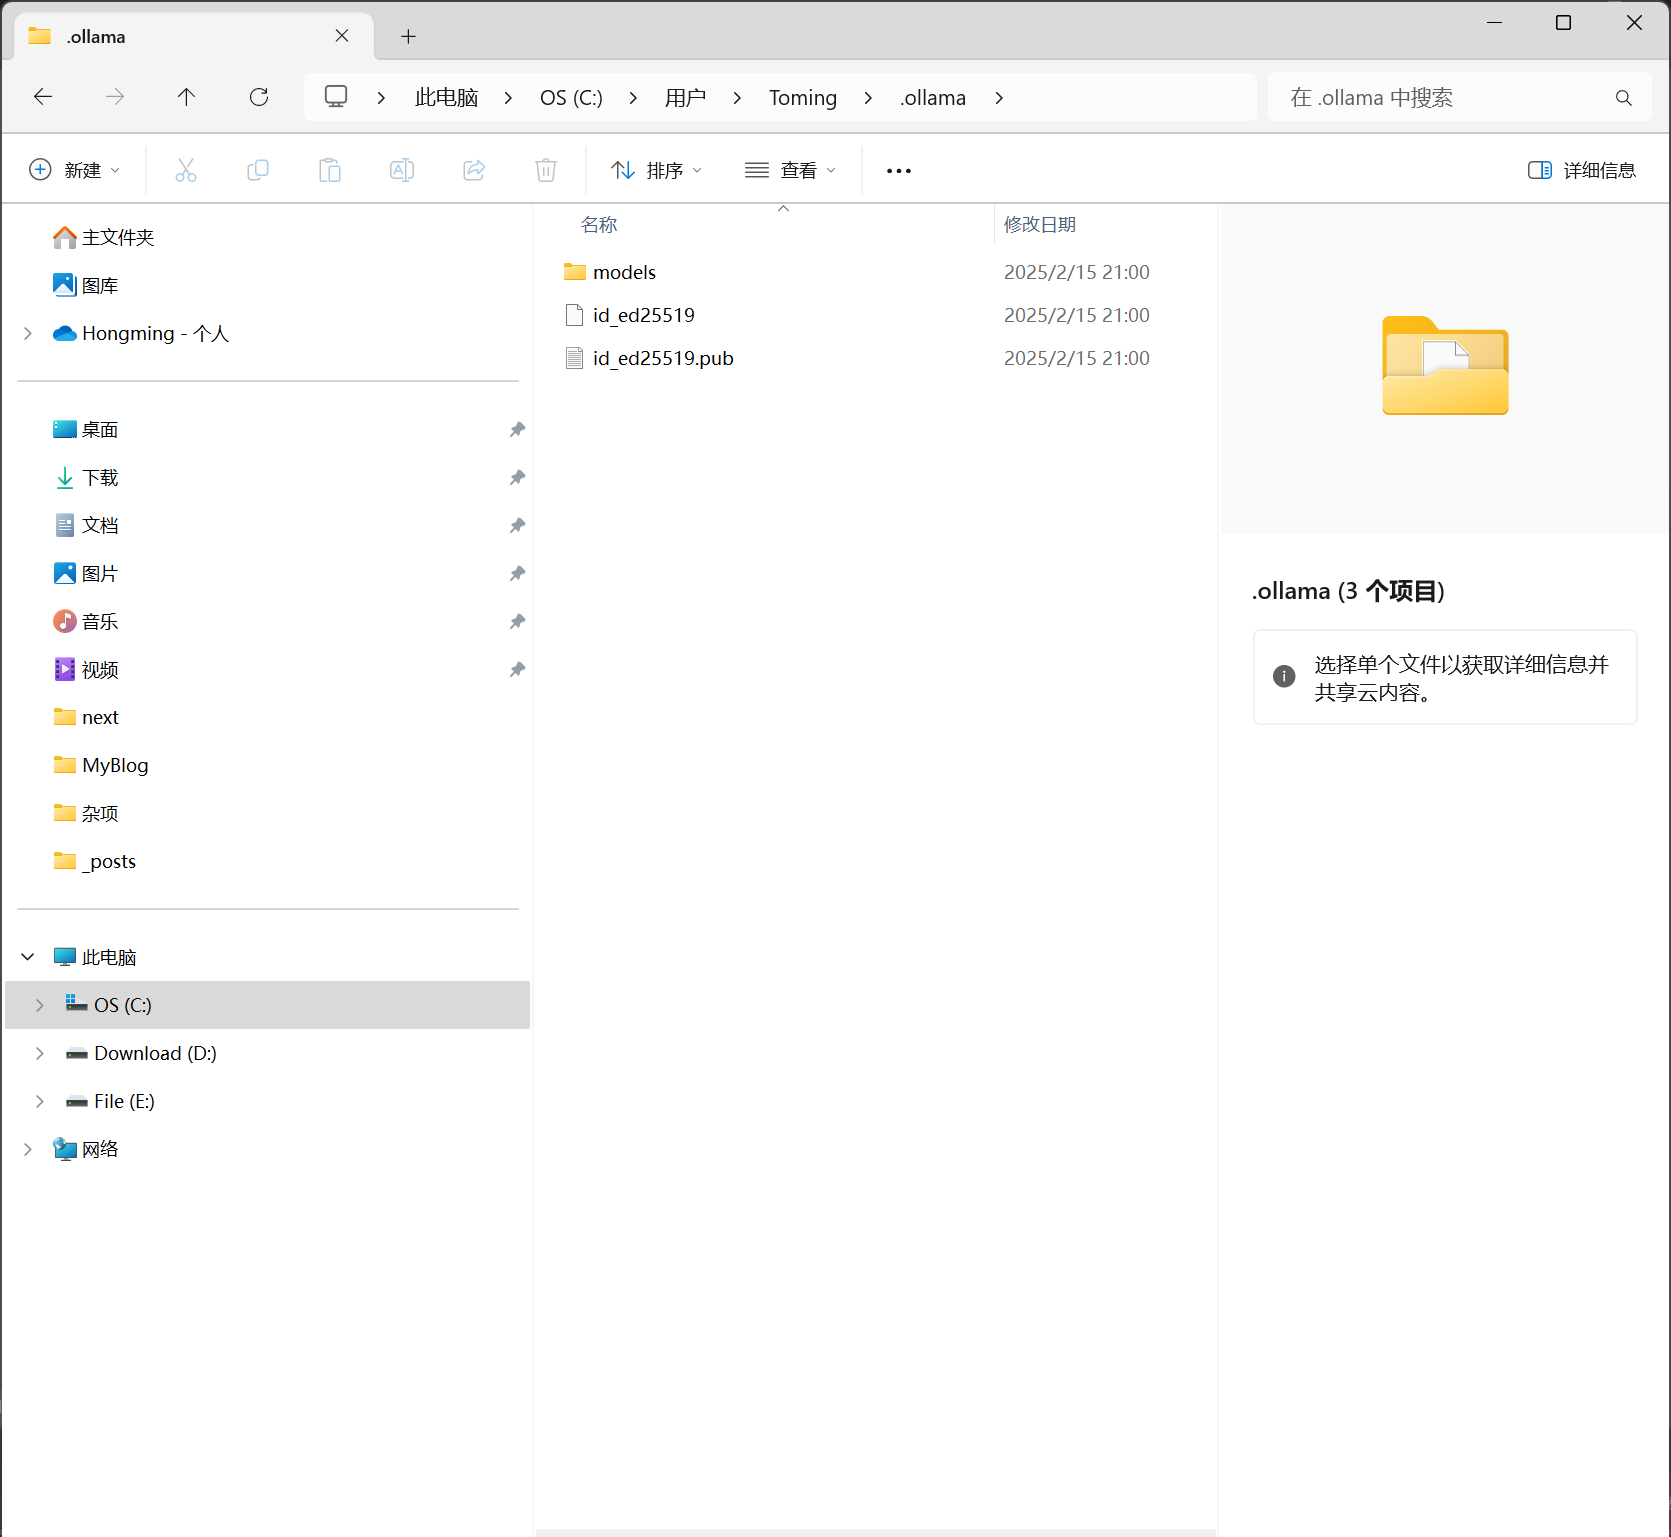The width and height of the screenshot is (1671, 1537).
Task: Open the three-dots See more menu
Action: (x=899, y=171)
